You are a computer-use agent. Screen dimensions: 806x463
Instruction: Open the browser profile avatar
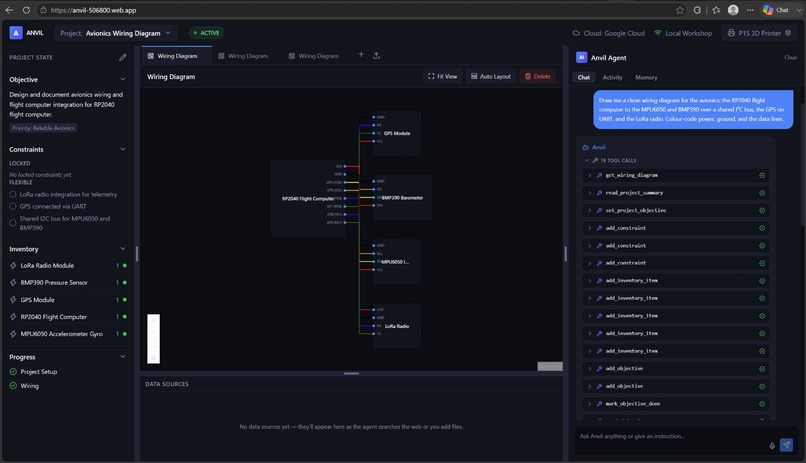click(x=733, y=10)
